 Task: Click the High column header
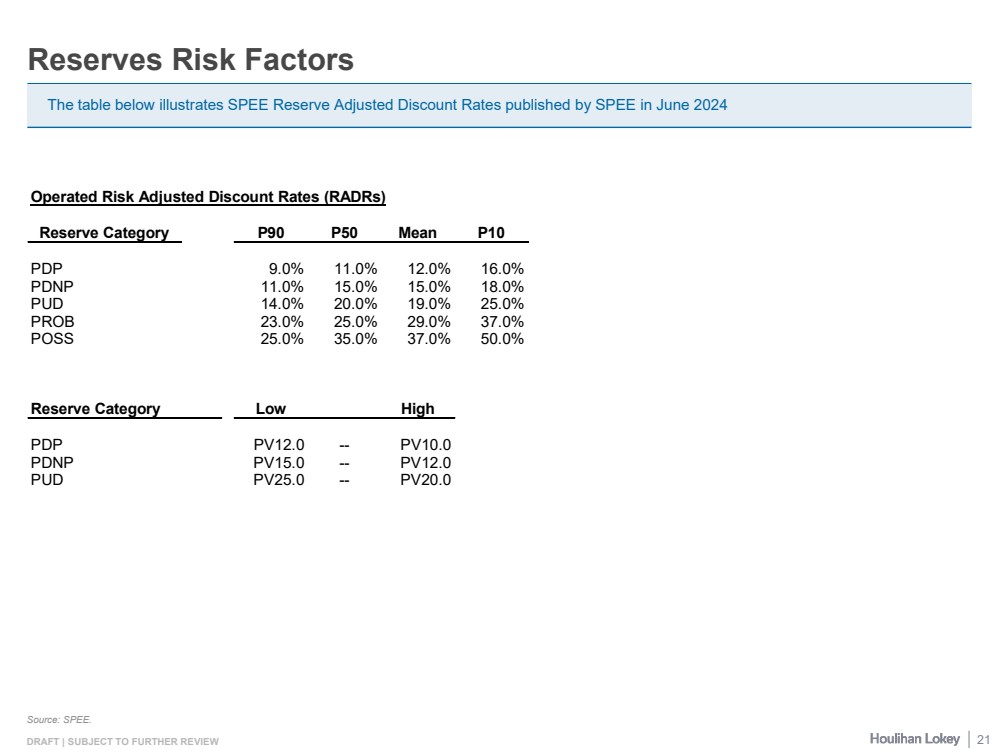pos(417,409)
